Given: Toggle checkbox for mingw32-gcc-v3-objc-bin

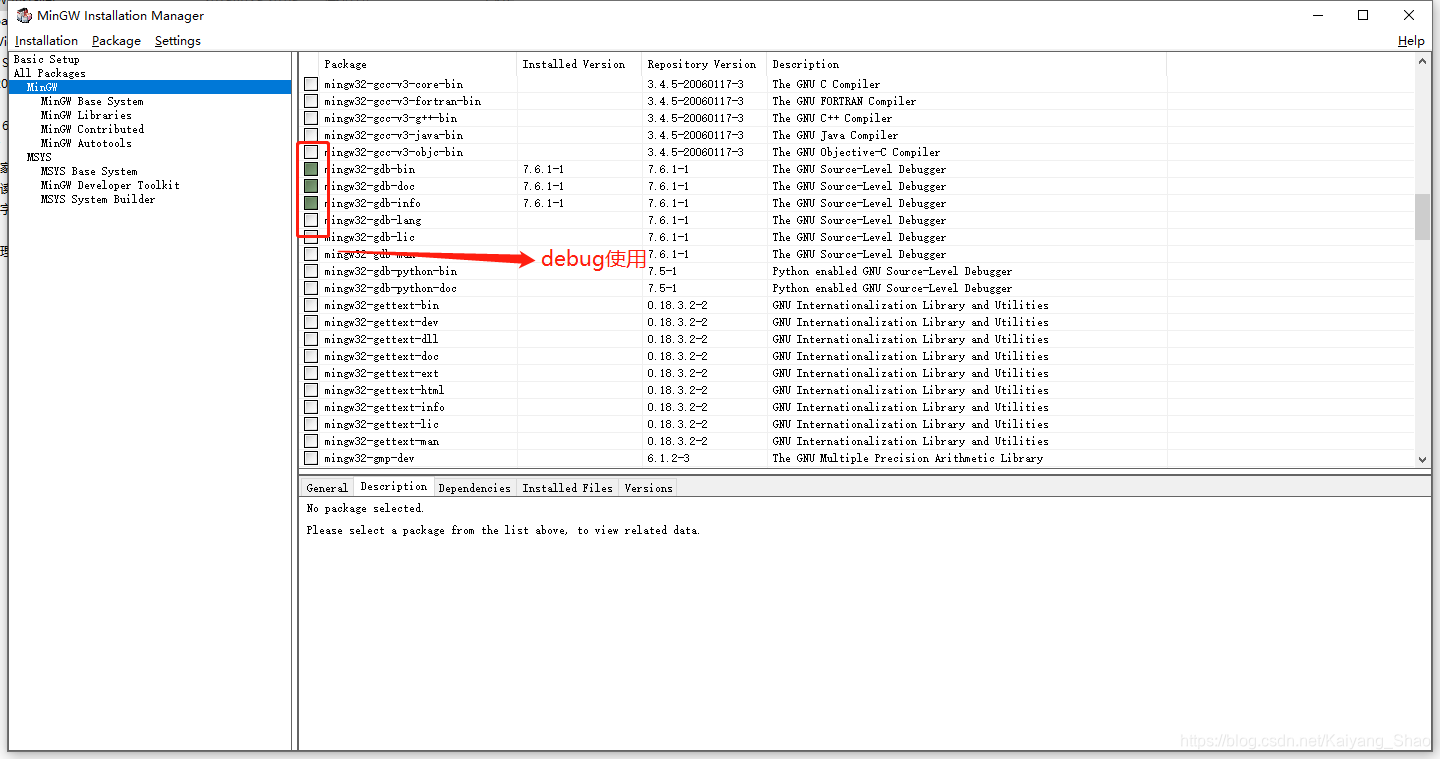Looking at the screenshot, I should point(311,152).
